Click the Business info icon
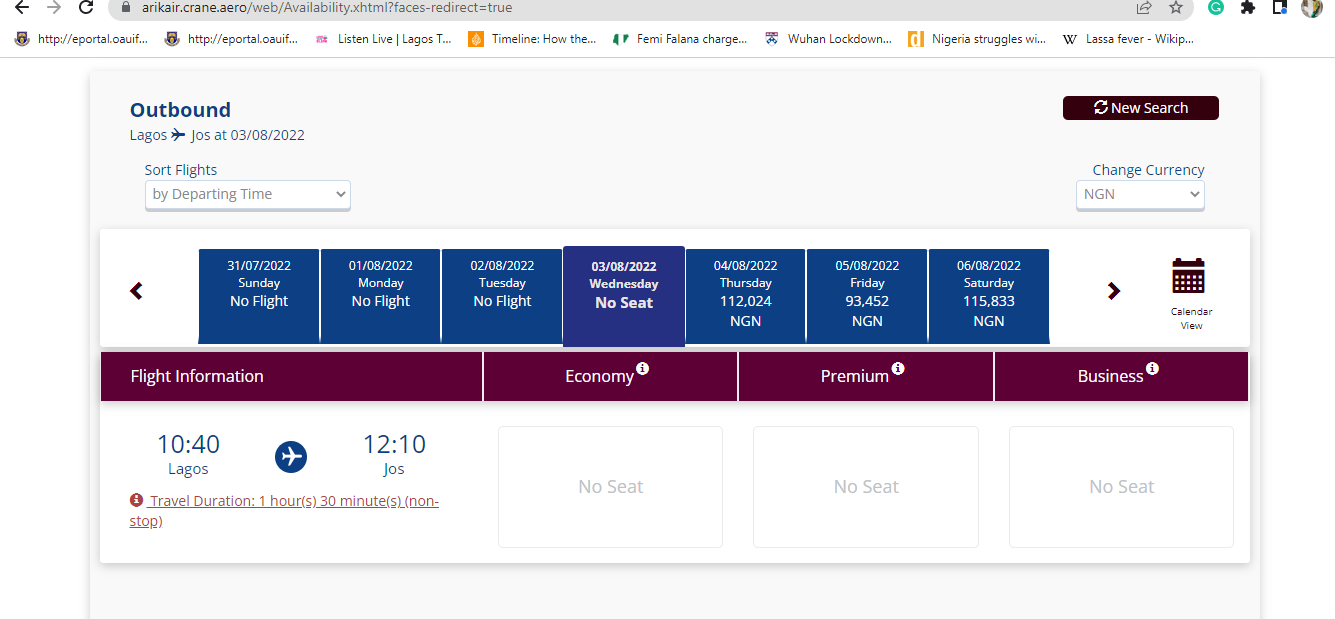1335x619 pixels. [1153, 369]
